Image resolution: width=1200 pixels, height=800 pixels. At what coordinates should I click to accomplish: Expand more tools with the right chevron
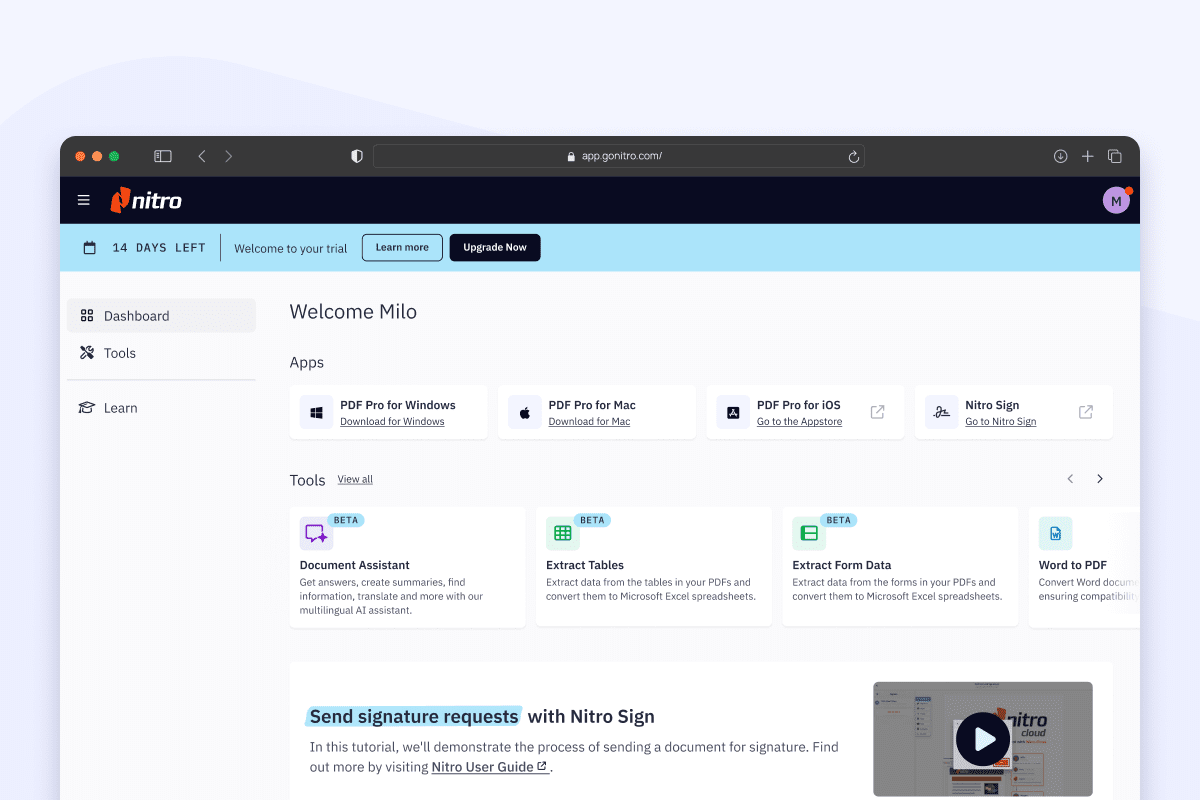point(1100,479)
